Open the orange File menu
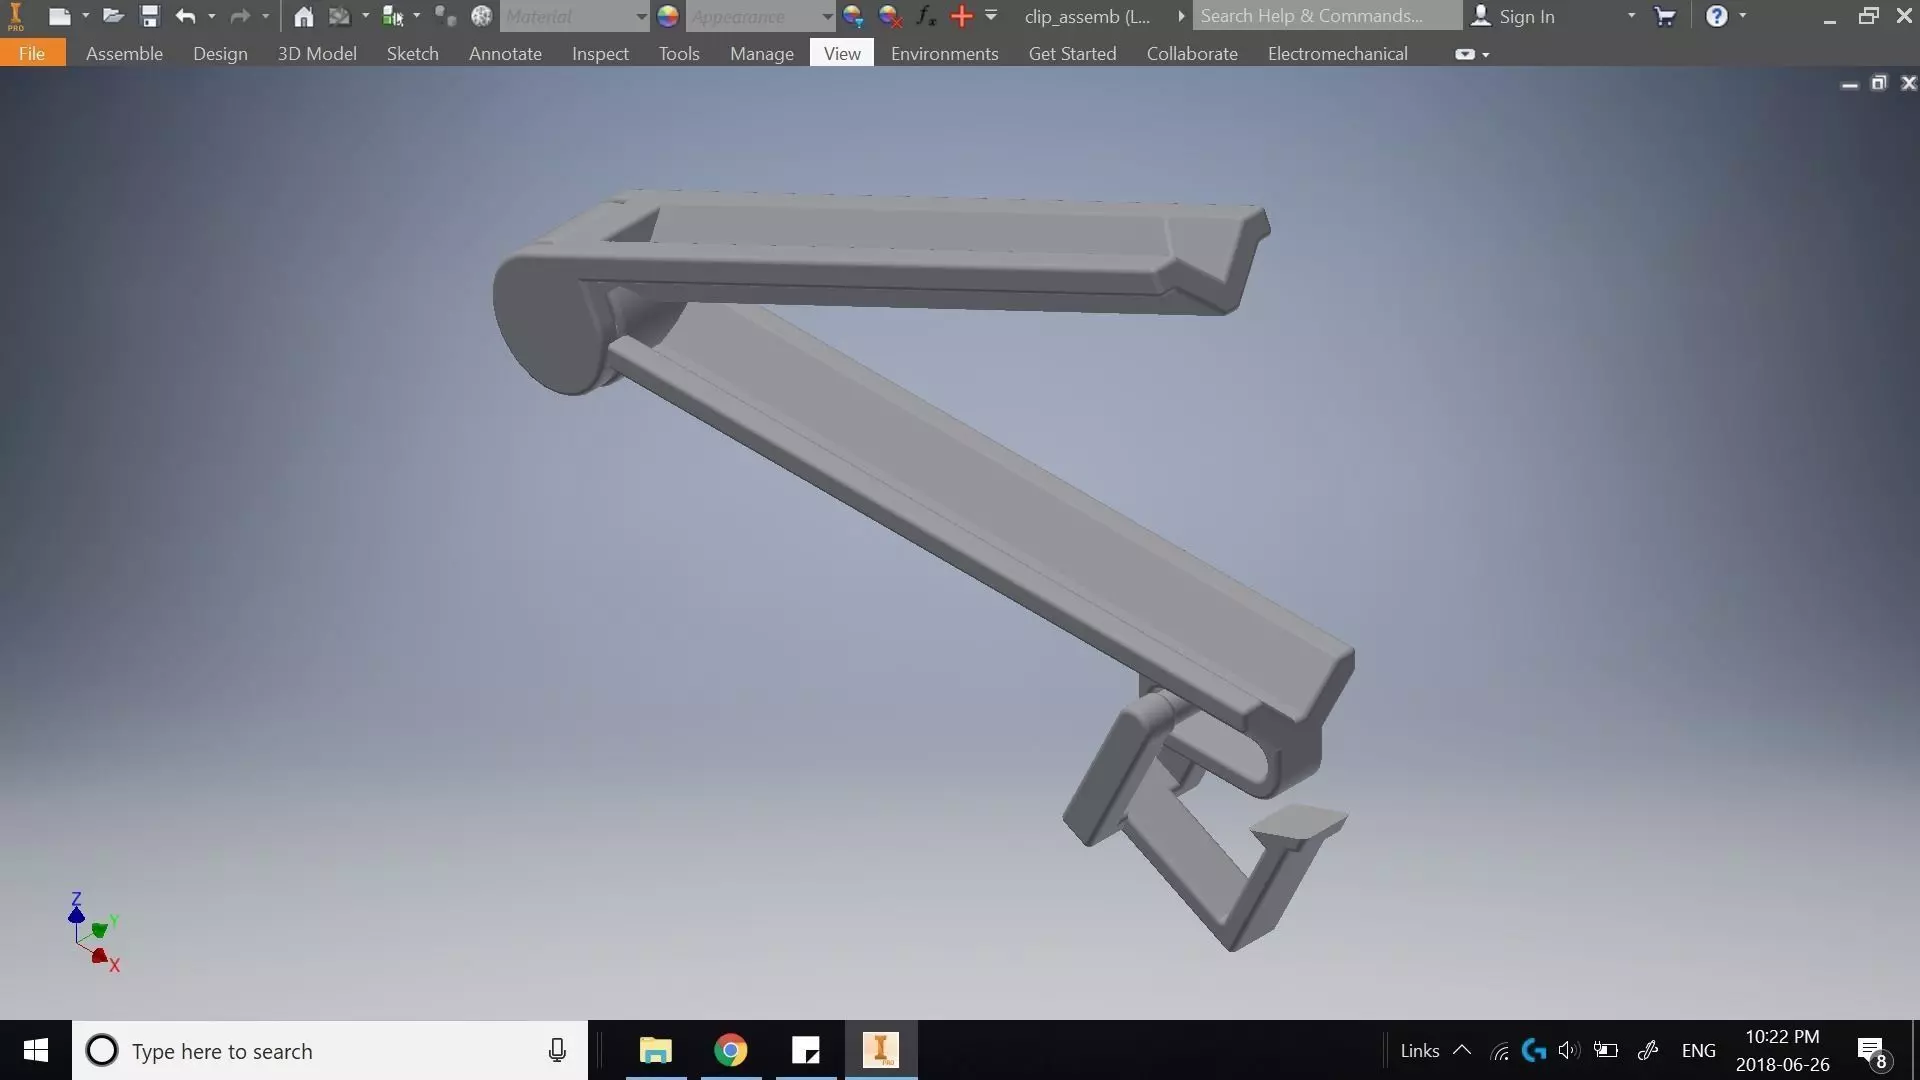Screen dimensions: 1920x1080 pyautogui.click(x=32, y=54)
